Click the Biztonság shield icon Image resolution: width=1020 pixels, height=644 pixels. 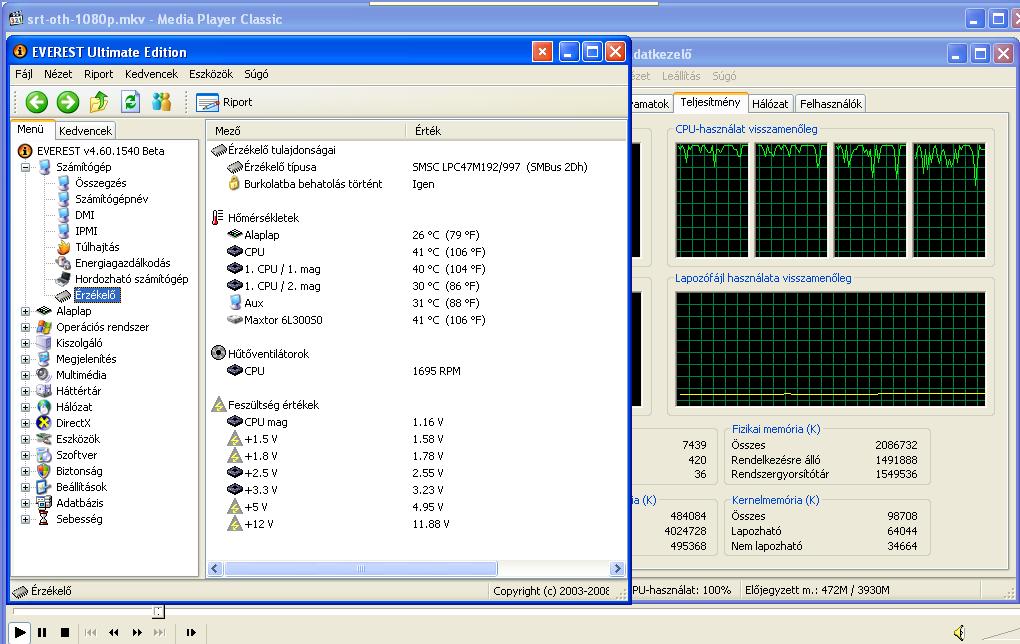pyautogui.click(x=44, y=471)
